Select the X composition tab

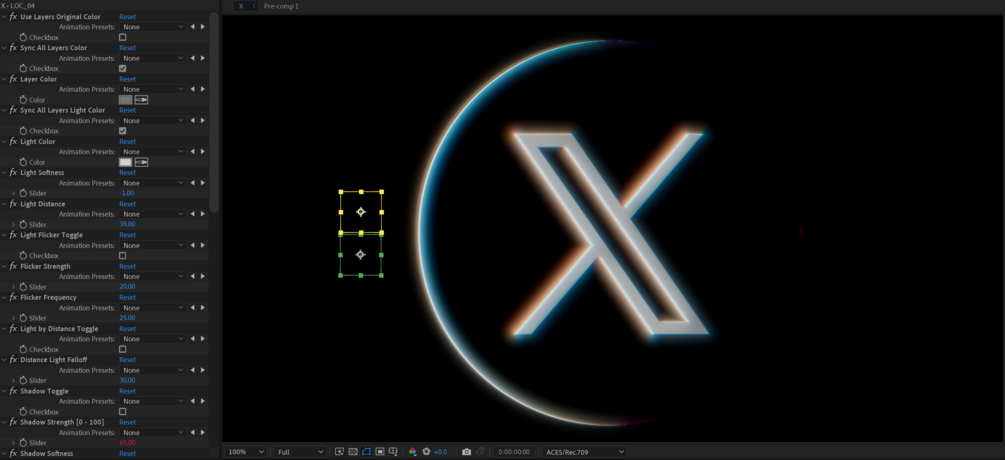click(241, 6)
